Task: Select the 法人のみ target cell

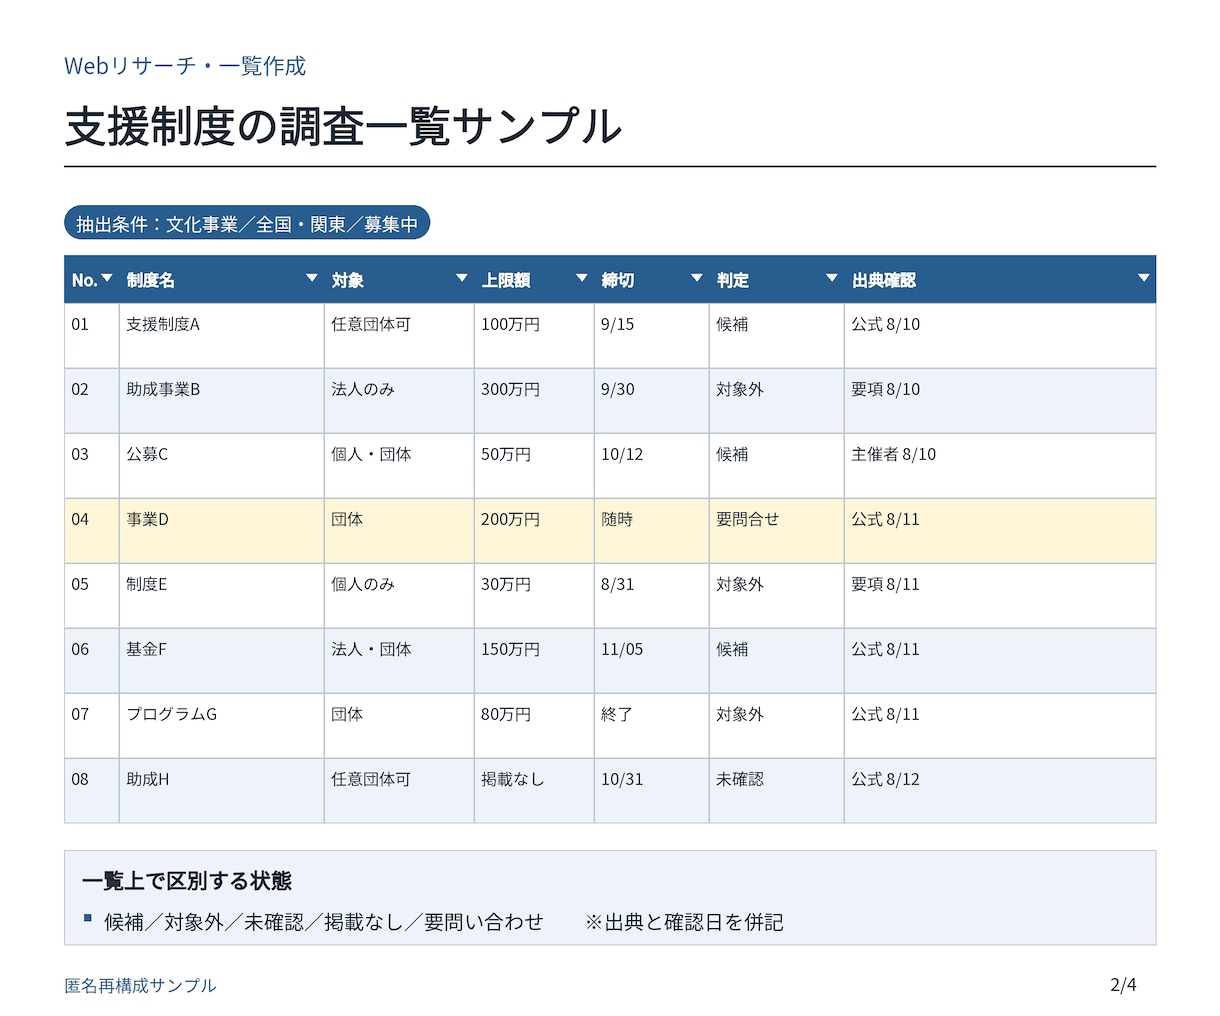Action: 399,400
